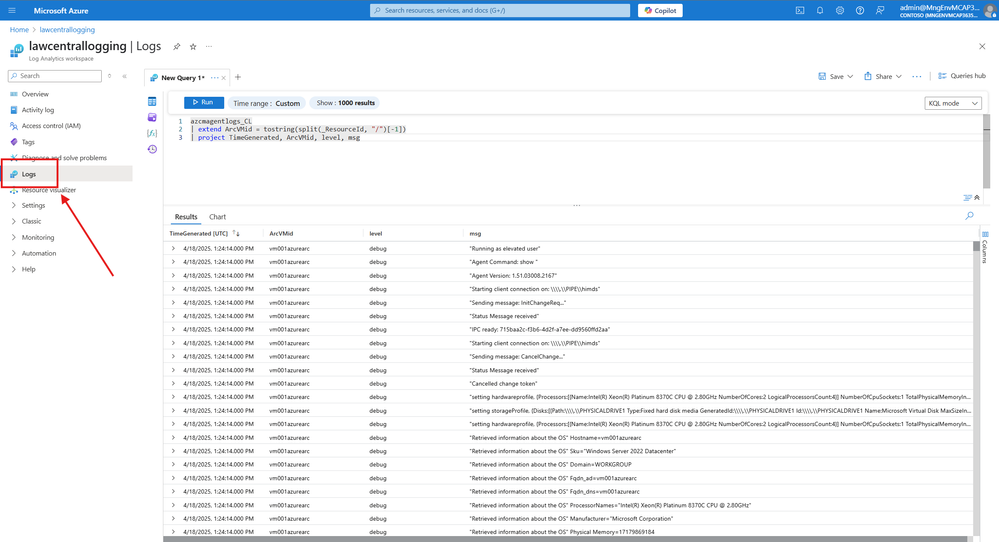Open more options next to star
The width and height of the screenshot is (999, 542).
point(209,46)
